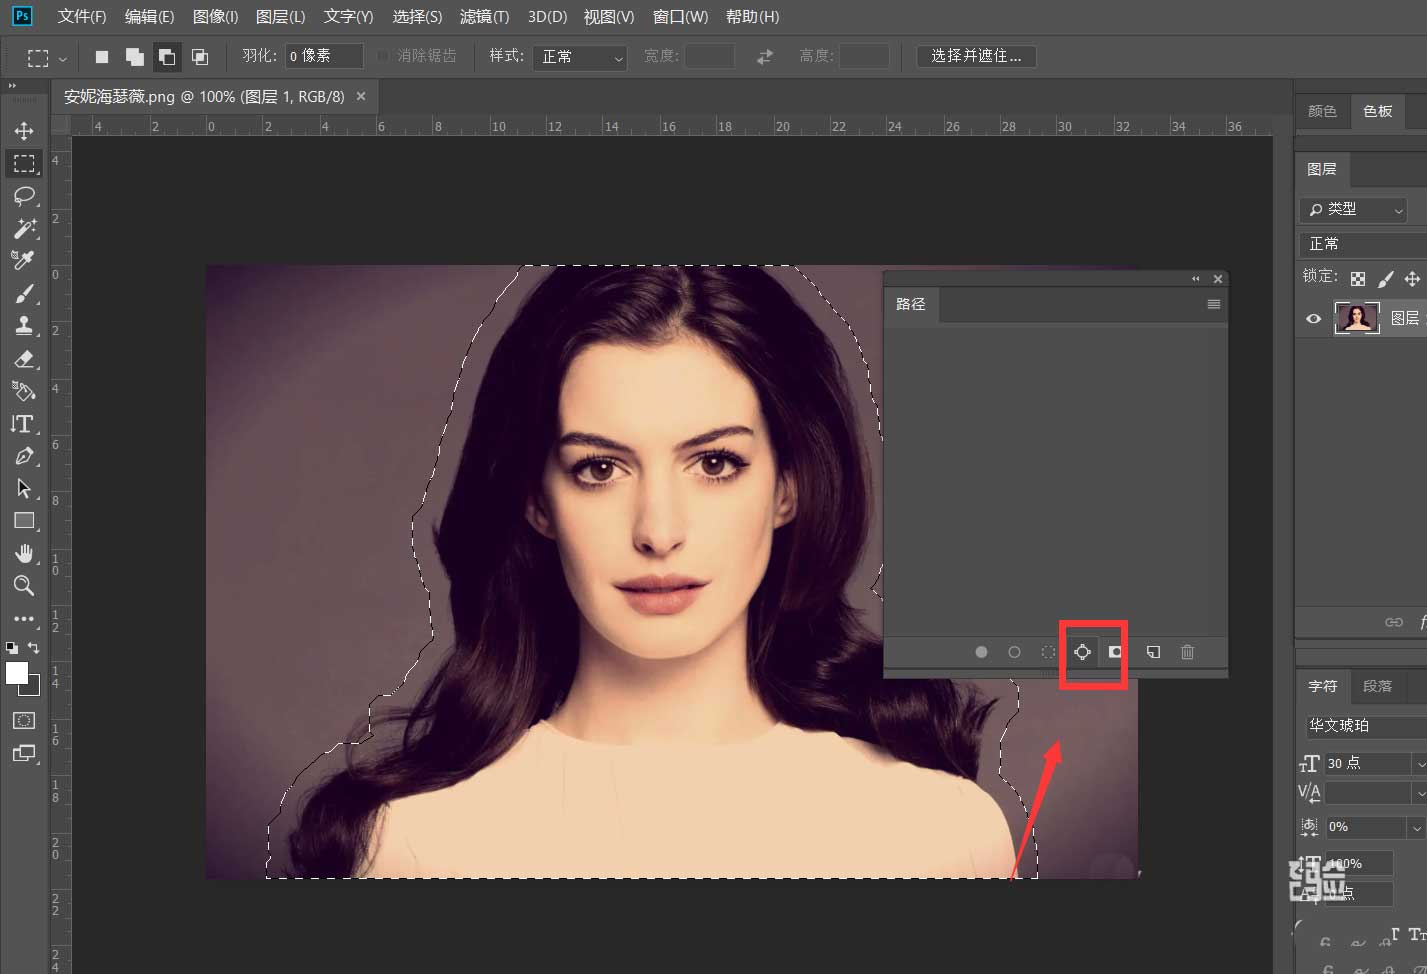Image resolution: width=1427 pixels, height=974 pixels.
Task: Select the Move tool
Action: pos(24,131)
